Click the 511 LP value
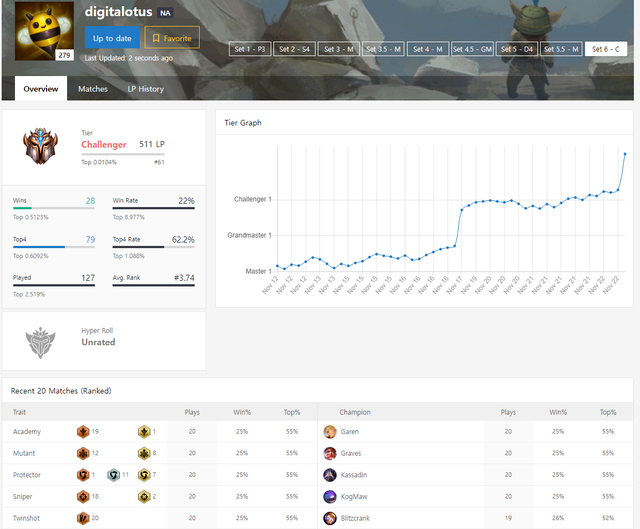The image size is (640, 529). click(x=152, y=144)
